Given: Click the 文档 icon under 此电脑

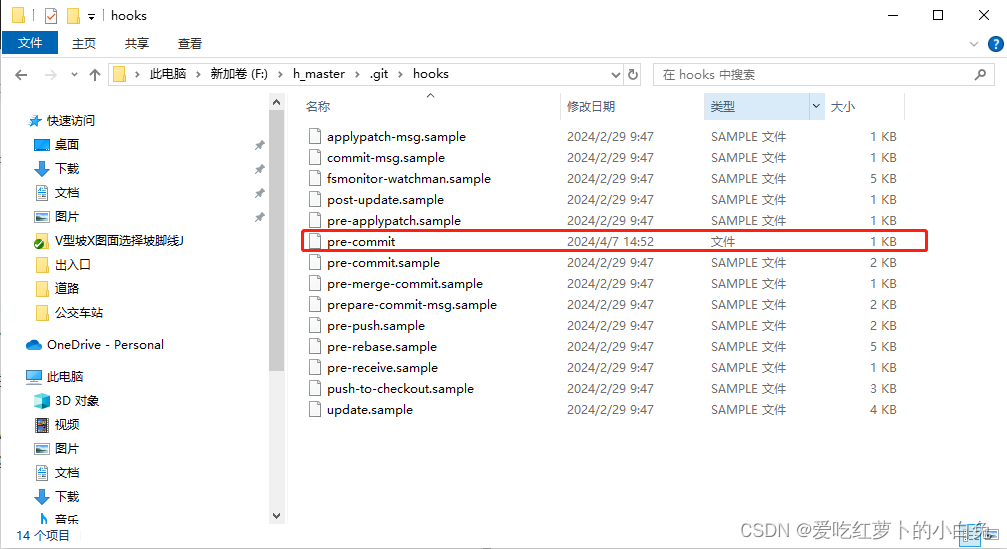Looking at the screenshot, I should click(42, 473).
